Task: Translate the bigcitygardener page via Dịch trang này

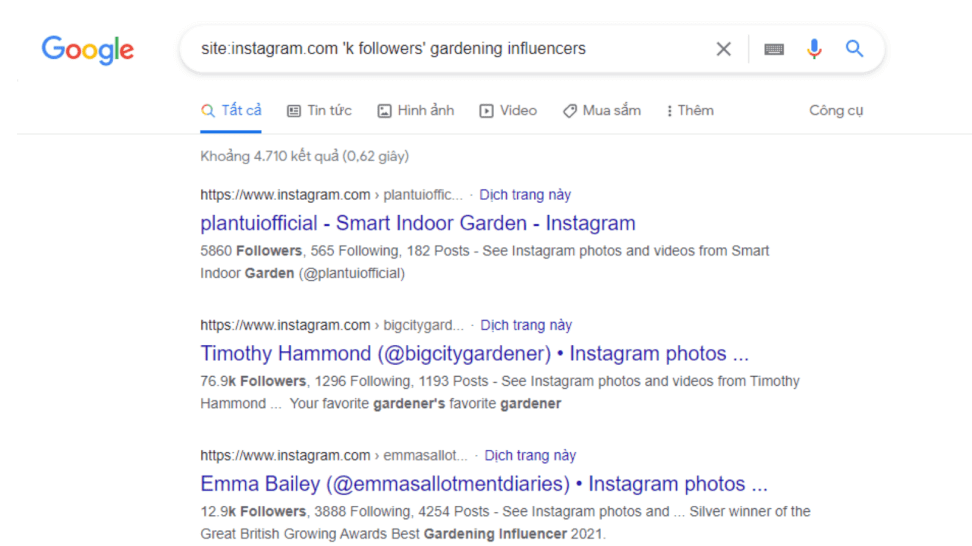Action: (526, 325)
